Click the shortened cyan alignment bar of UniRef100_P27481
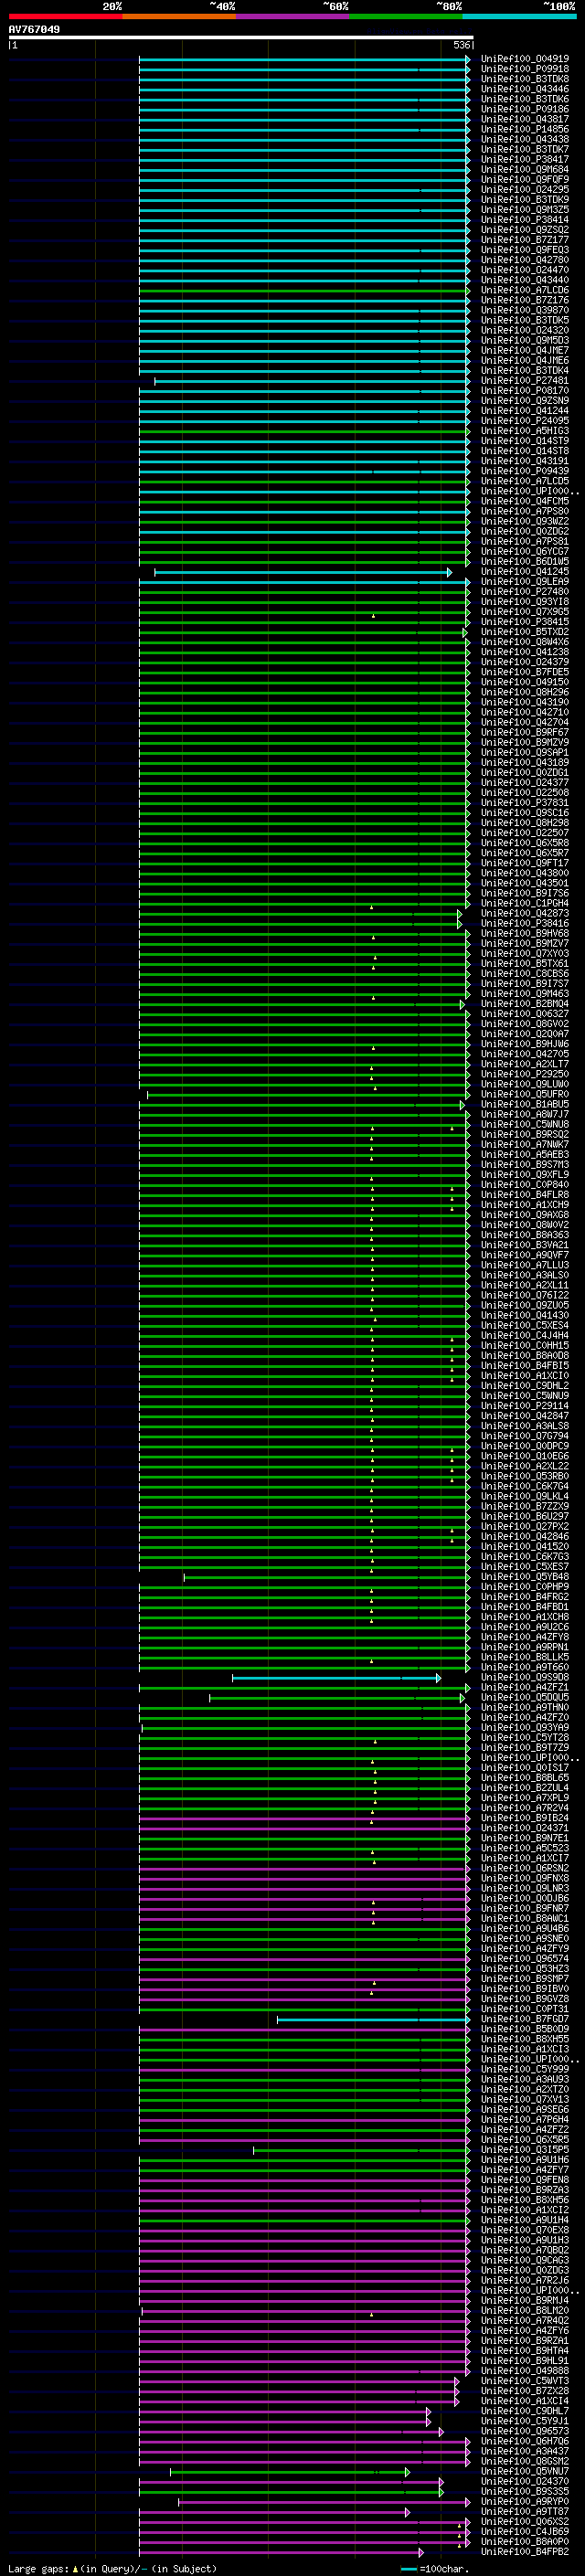 coord(311,381)
